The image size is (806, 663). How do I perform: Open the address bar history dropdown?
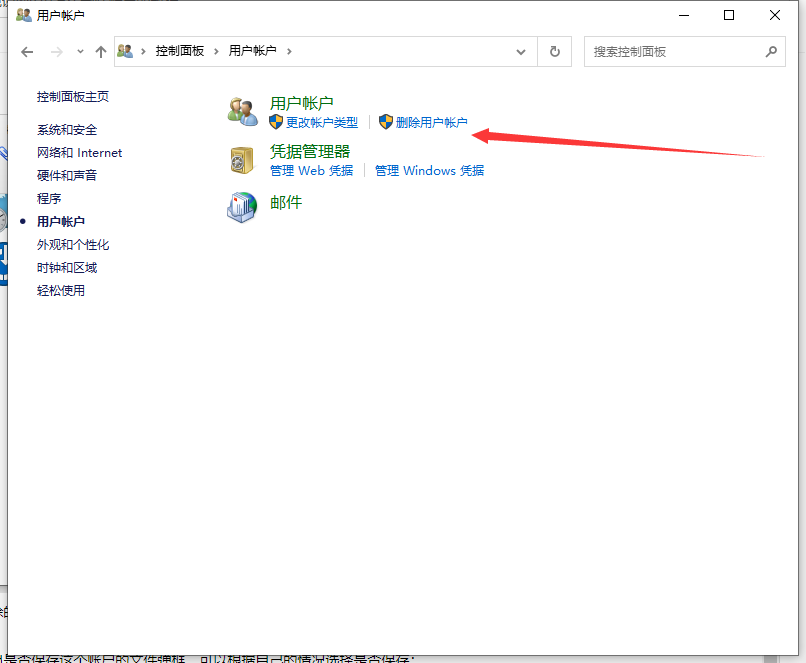pyautogui.click(x=520, y=51)
